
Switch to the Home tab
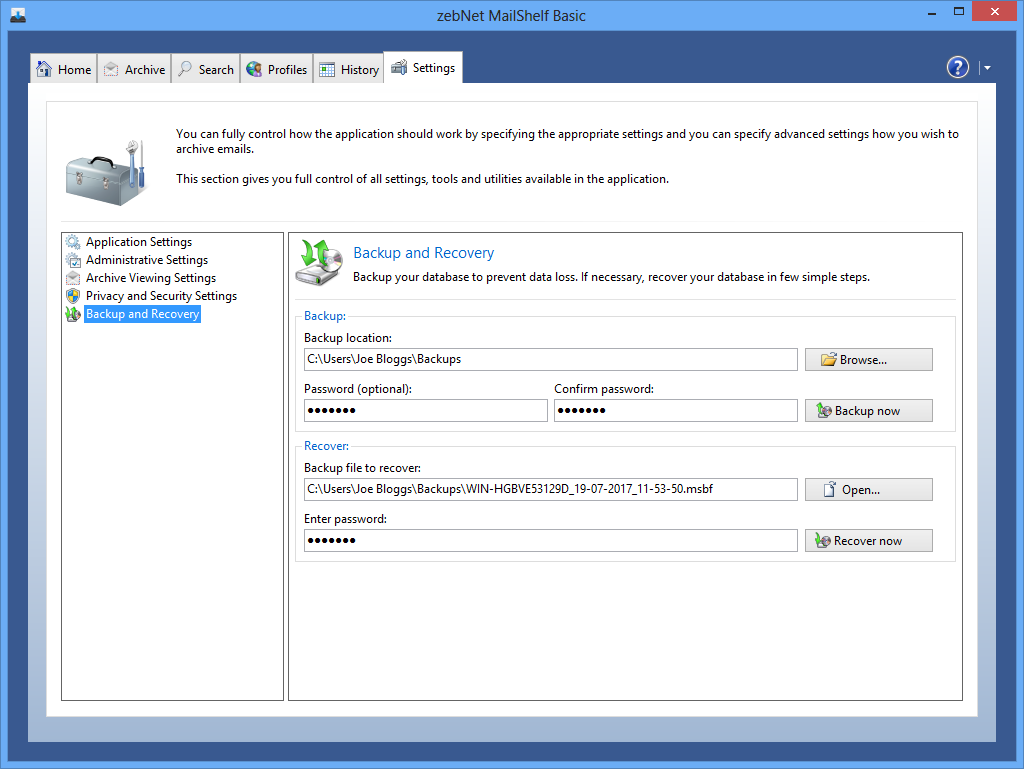pyautogui.click(x=64, y=69)
